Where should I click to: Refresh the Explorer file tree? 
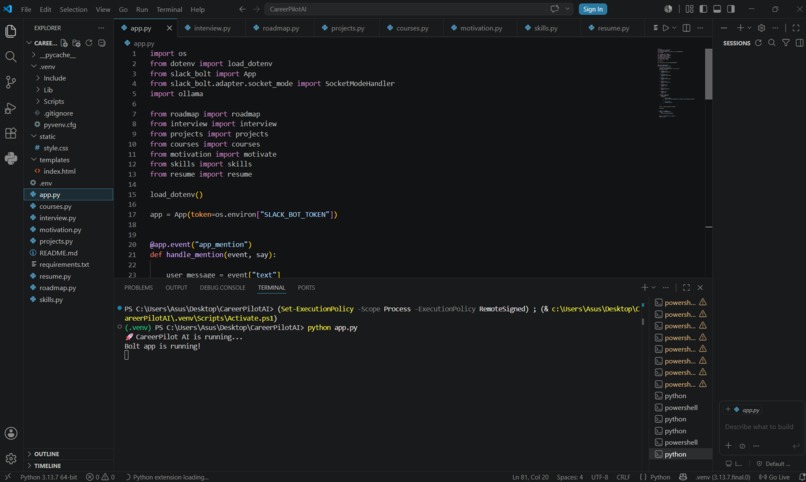point(89,43)
